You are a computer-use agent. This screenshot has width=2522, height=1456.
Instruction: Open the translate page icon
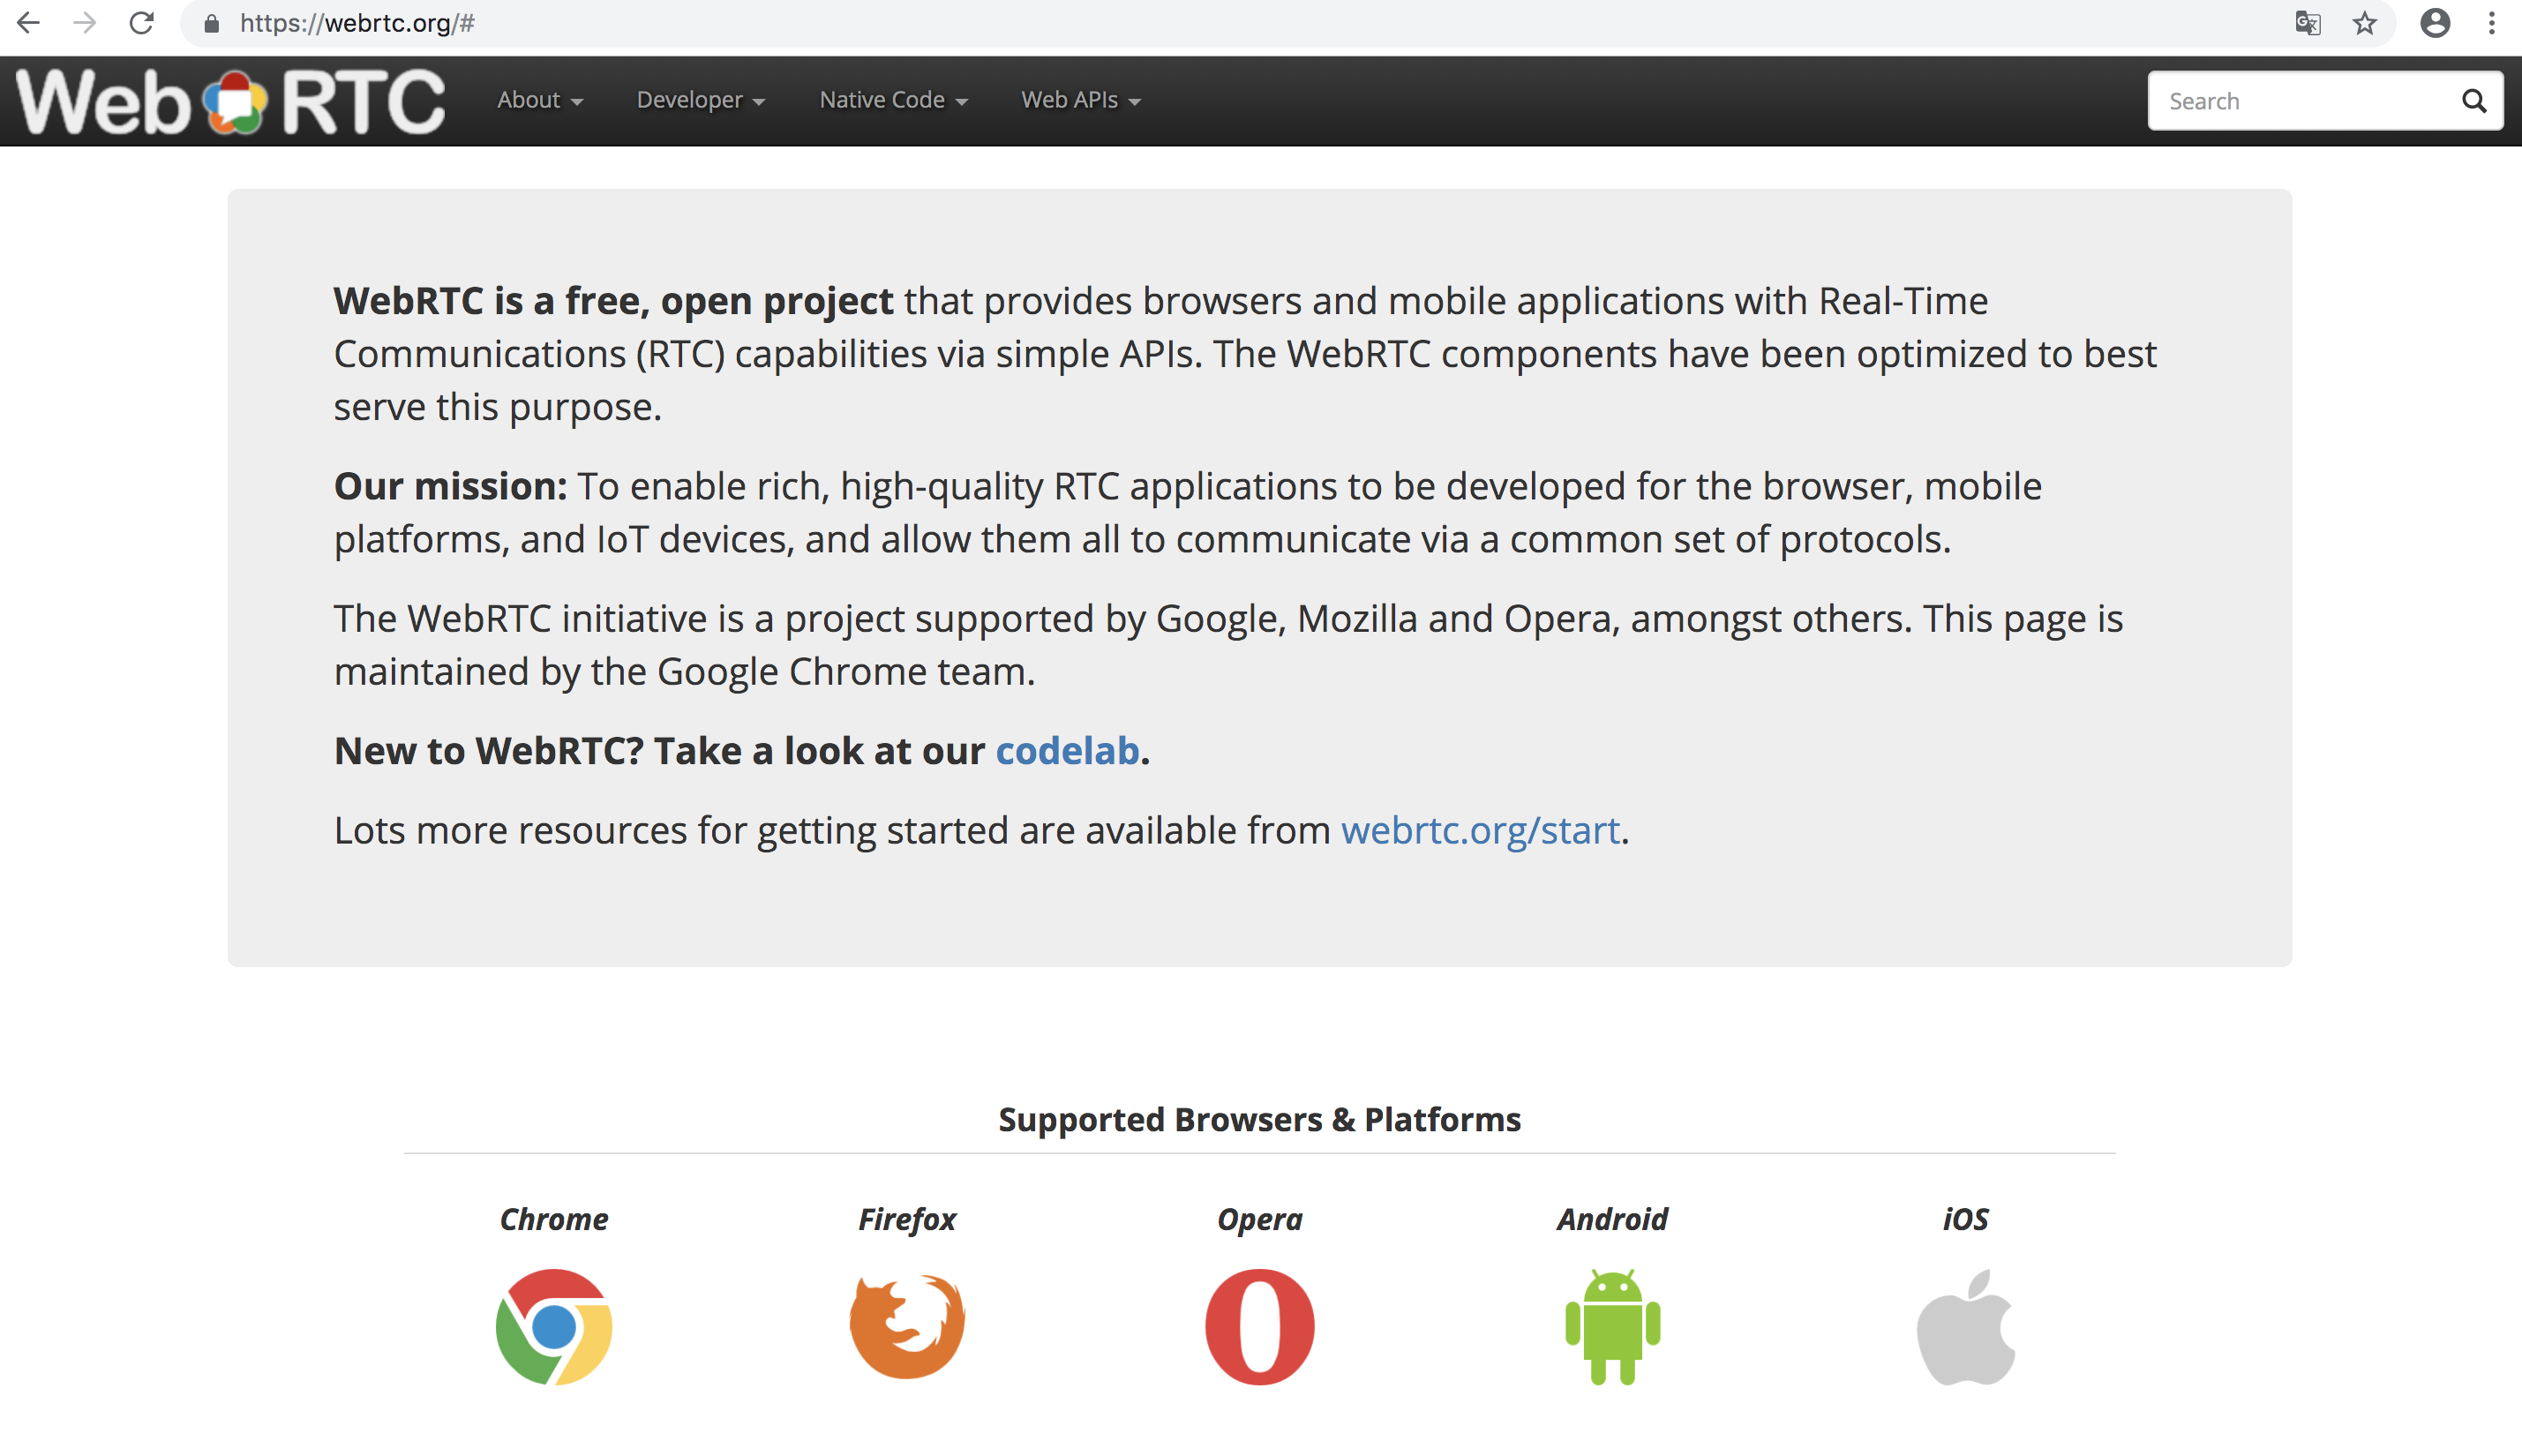click(2308, 23)
